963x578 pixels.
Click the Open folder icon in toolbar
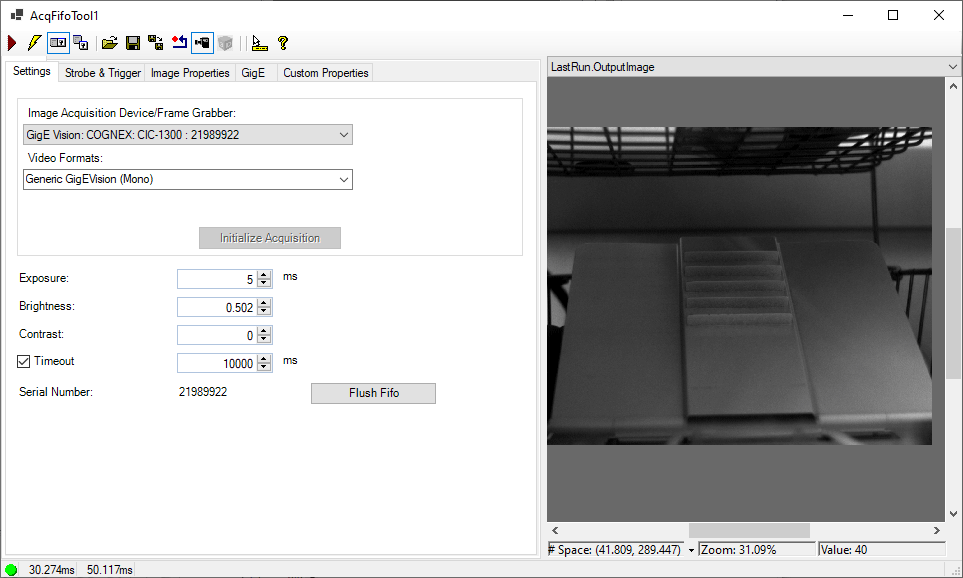[110, 43]
